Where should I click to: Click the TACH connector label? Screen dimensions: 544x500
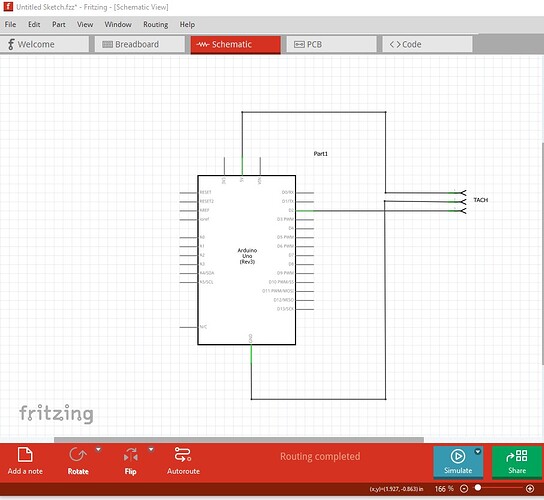click(481, 200)
